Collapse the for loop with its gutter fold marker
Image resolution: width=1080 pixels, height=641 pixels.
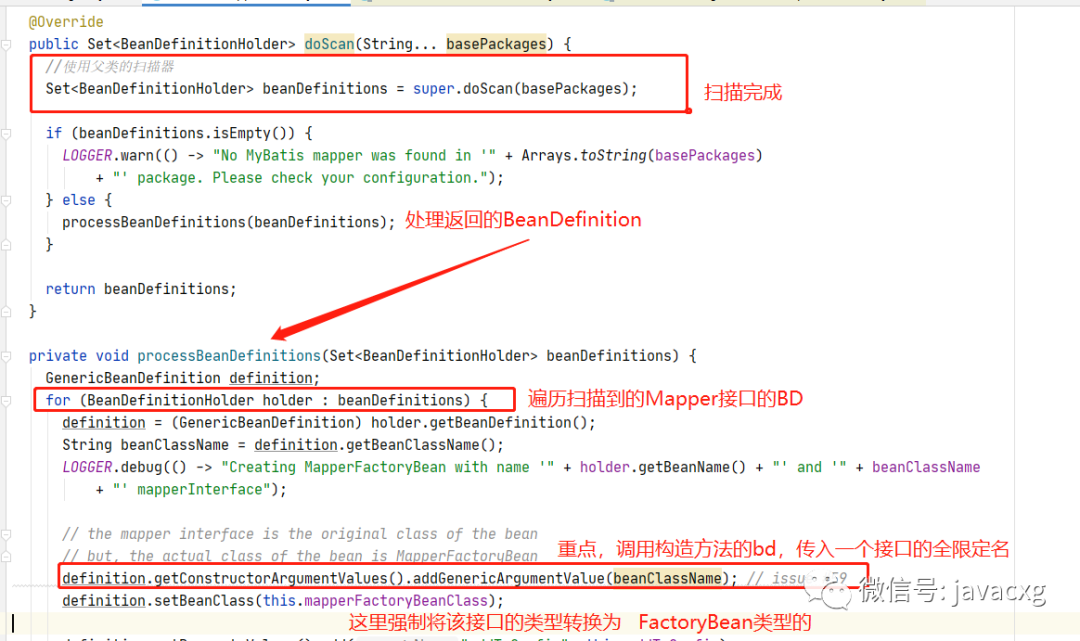coord(6,401)
